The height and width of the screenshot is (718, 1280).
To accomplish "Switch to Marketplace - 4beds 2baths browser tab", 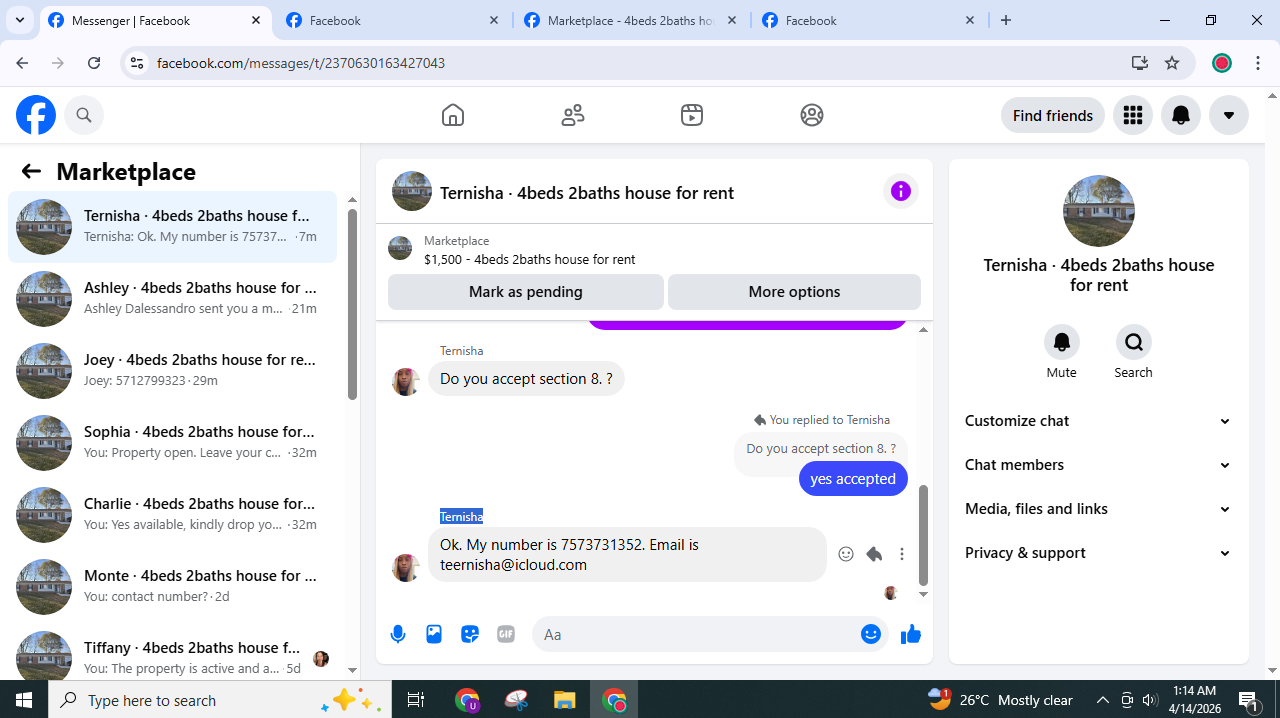I will click(x=631, y=20).
